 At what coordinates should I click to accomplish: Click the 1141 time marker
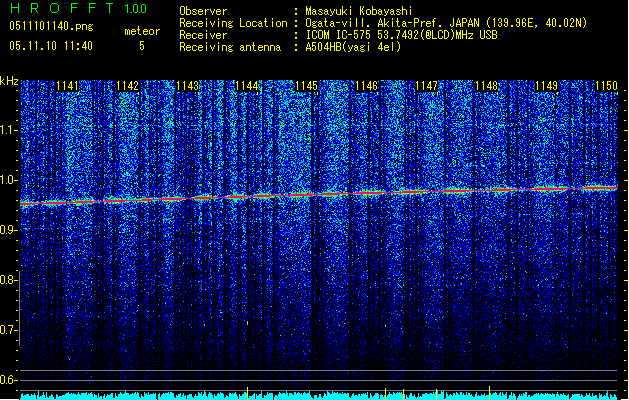[68, 87]
